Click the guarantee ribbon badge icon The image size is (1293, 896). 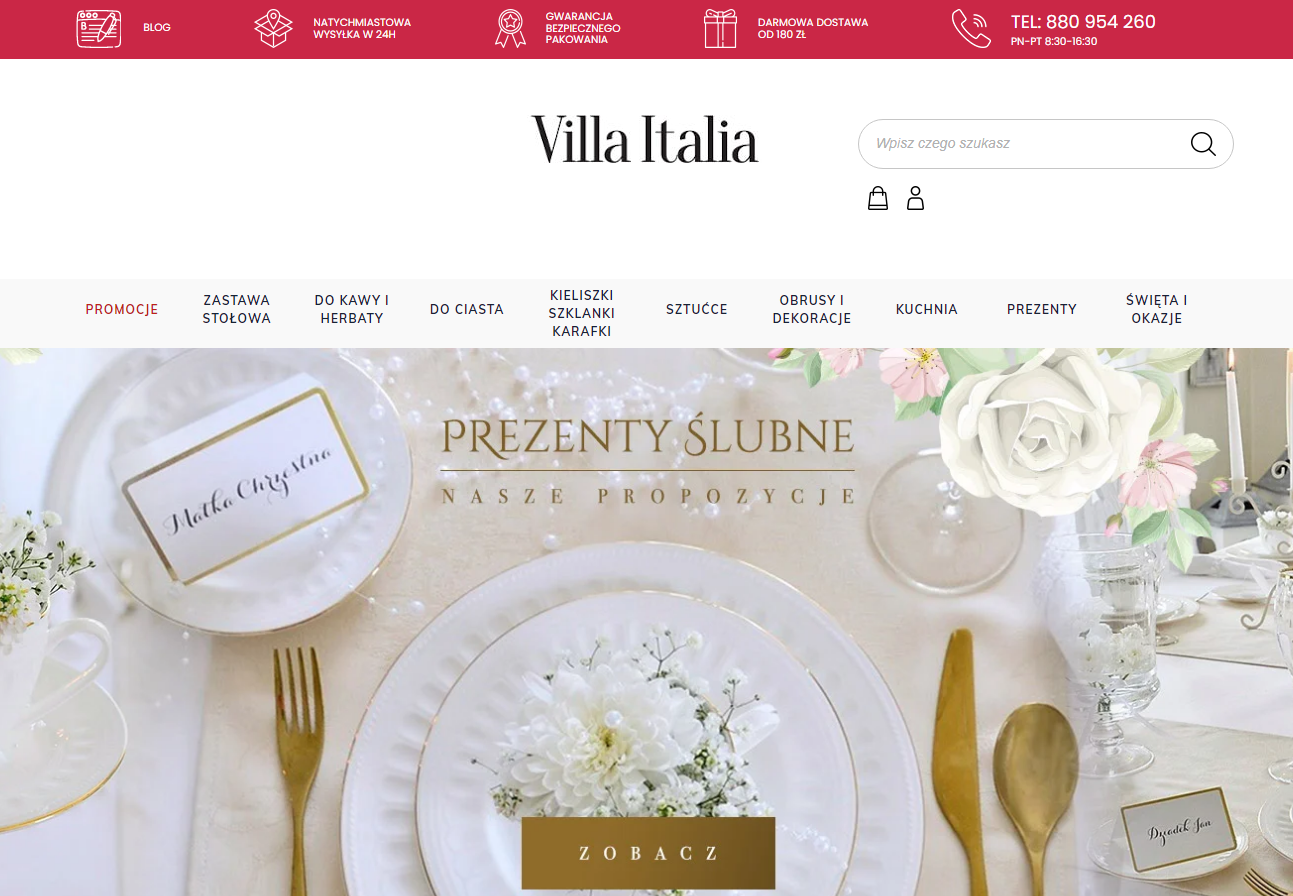click(510, 28)
